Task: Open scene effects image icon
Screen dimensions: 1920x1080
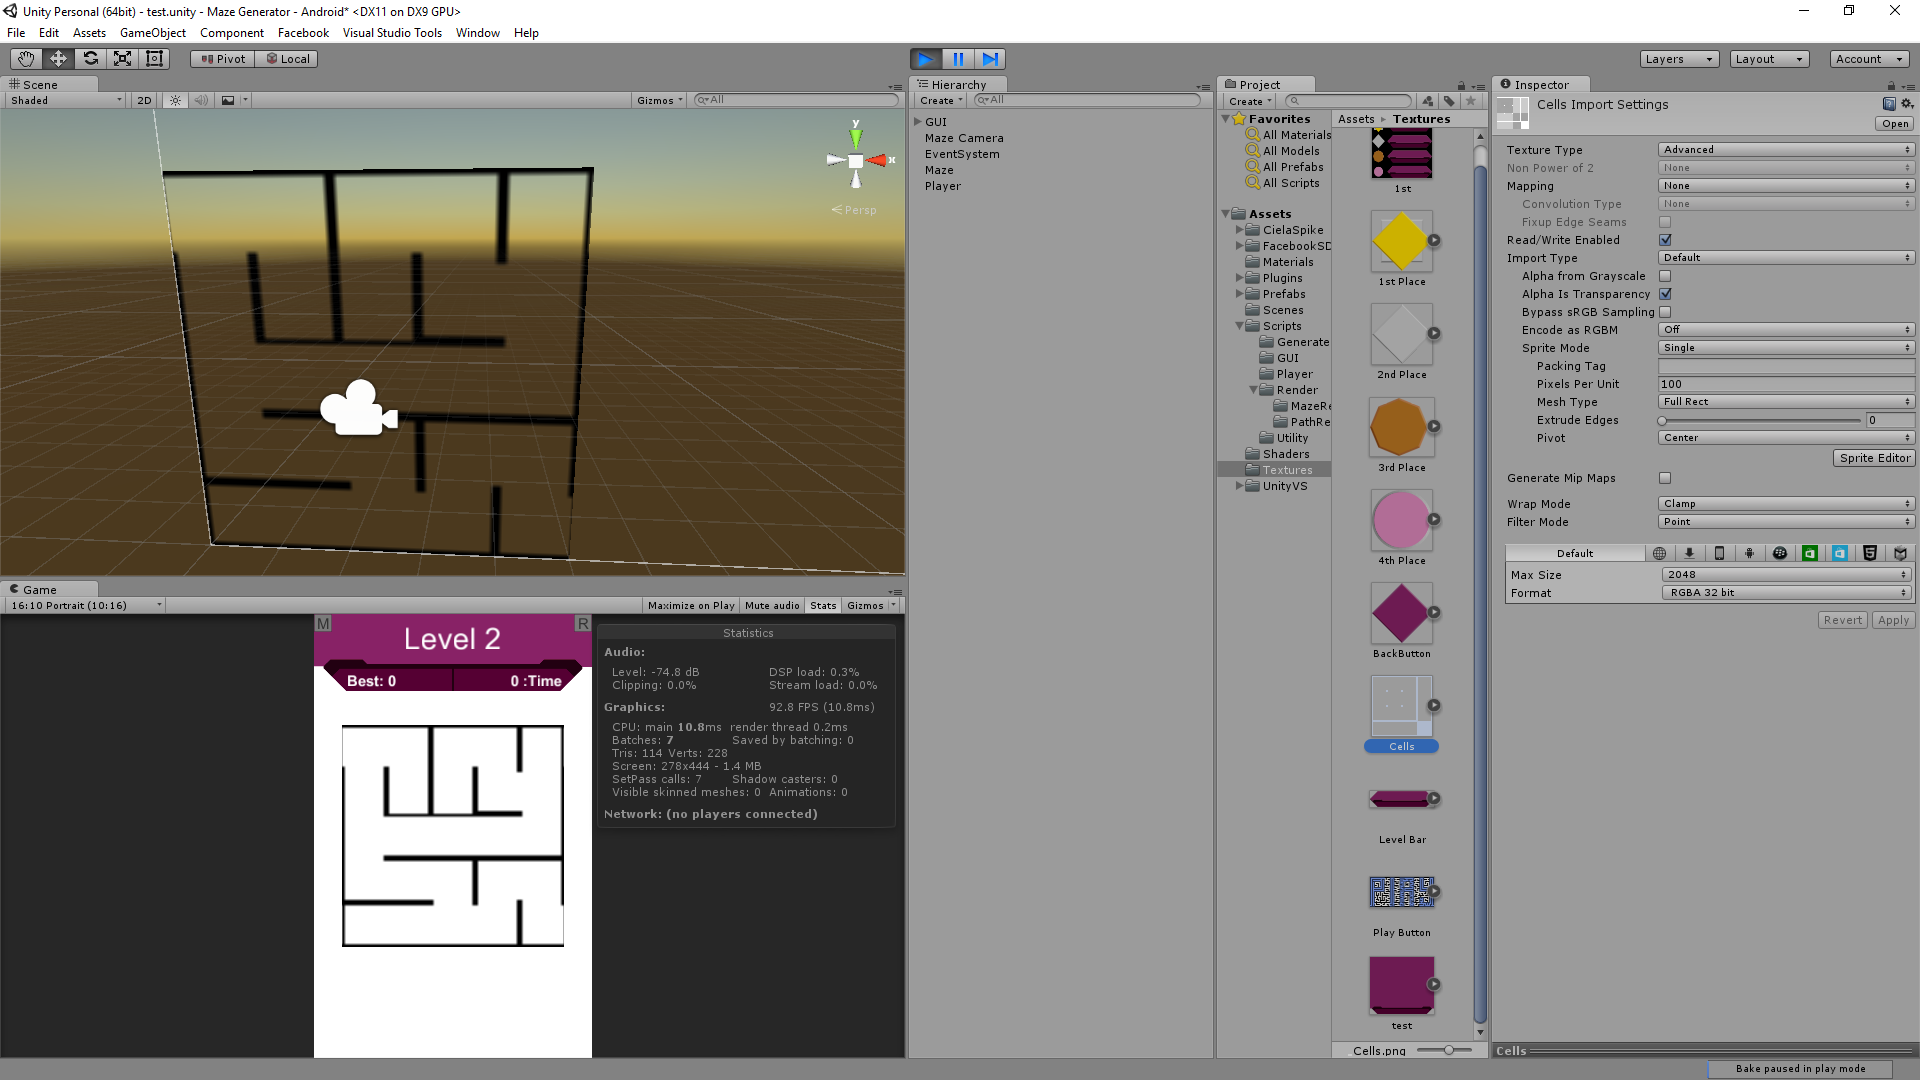Action: (228, 100)
